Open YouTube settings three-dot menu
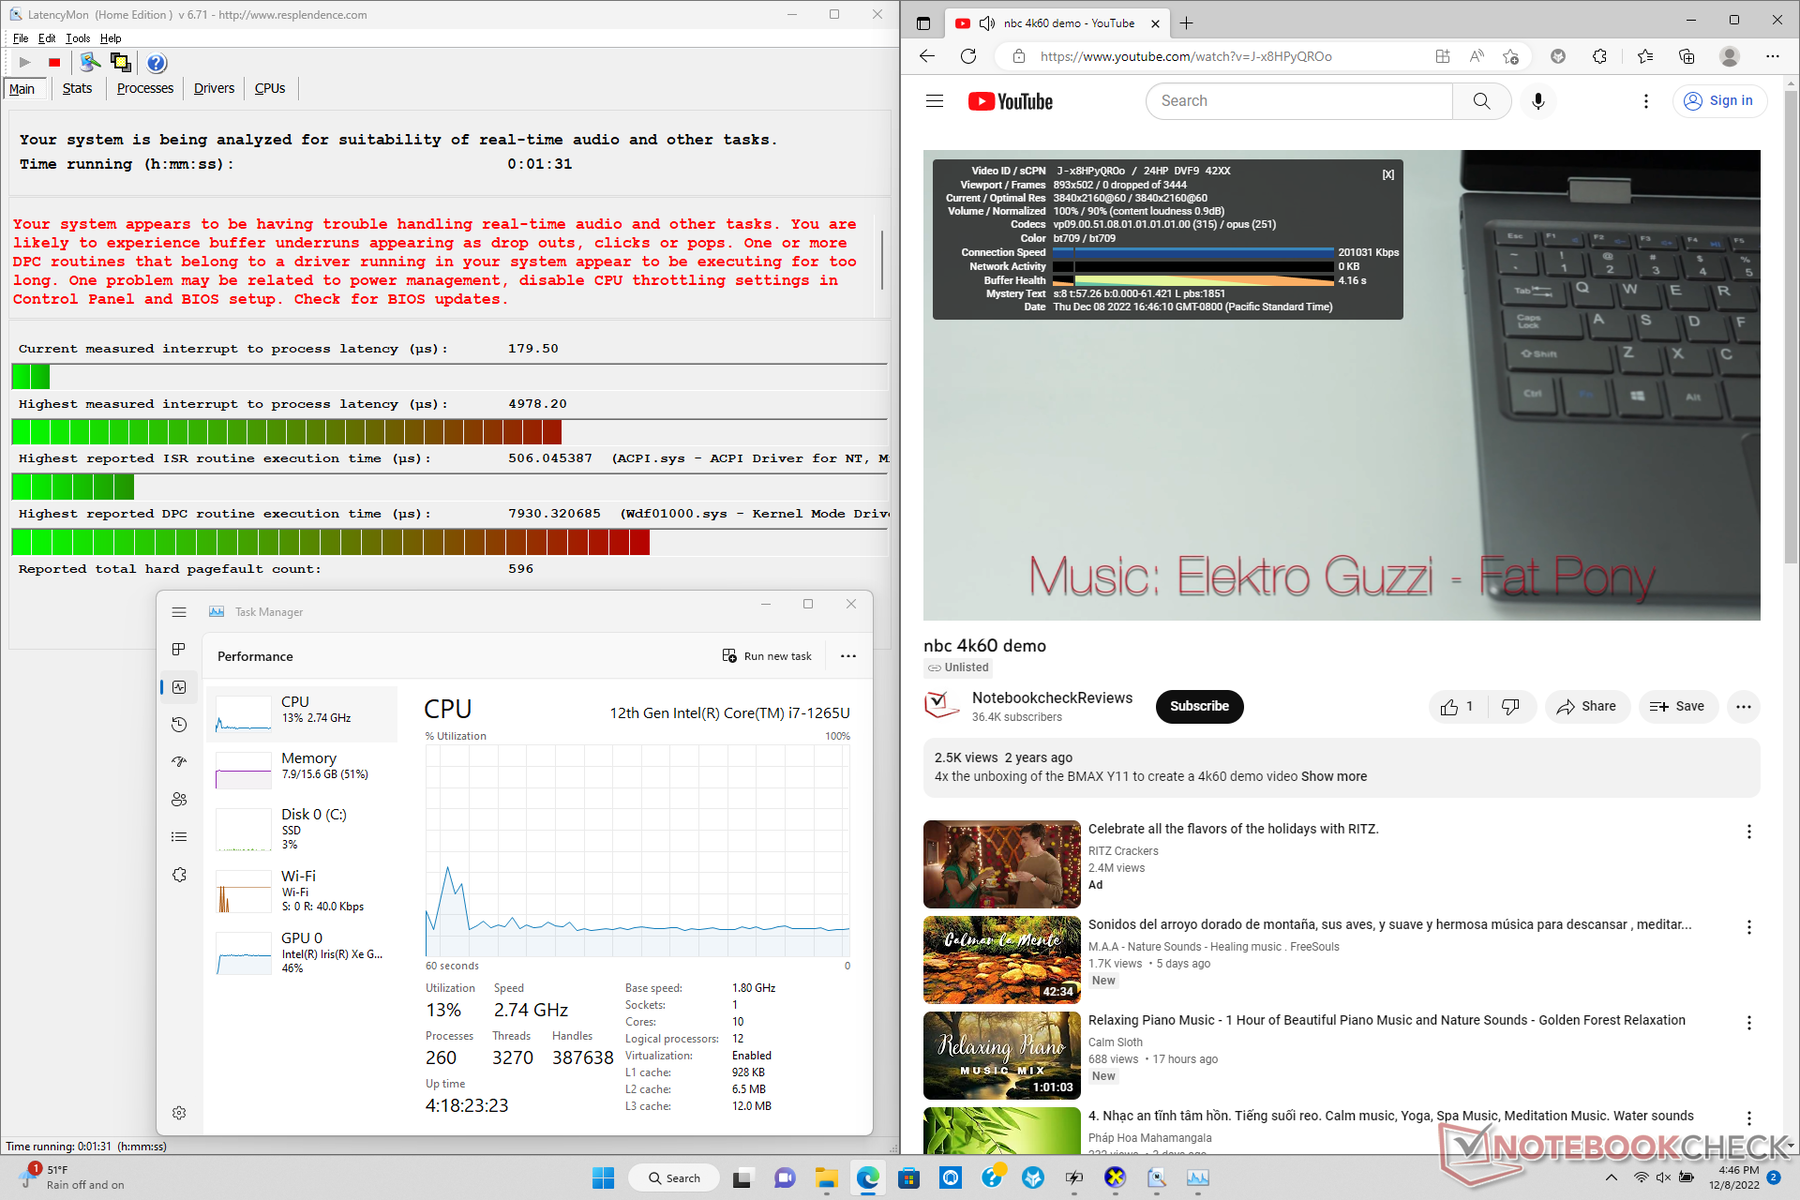Viewport: 1800px width, 1200px height. [x=1646, y=101]
